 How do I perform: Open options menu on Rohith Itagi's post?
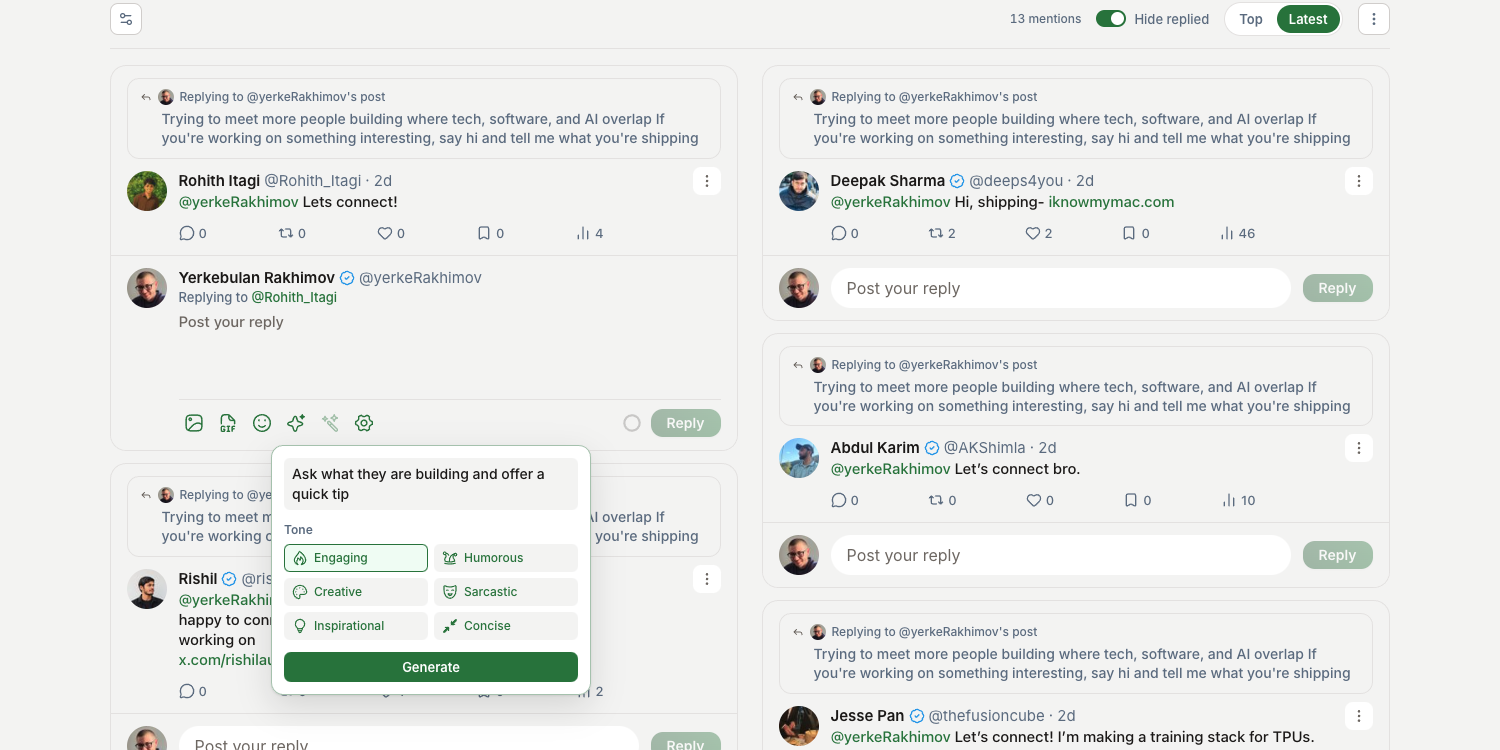click(x=707, y=181)
